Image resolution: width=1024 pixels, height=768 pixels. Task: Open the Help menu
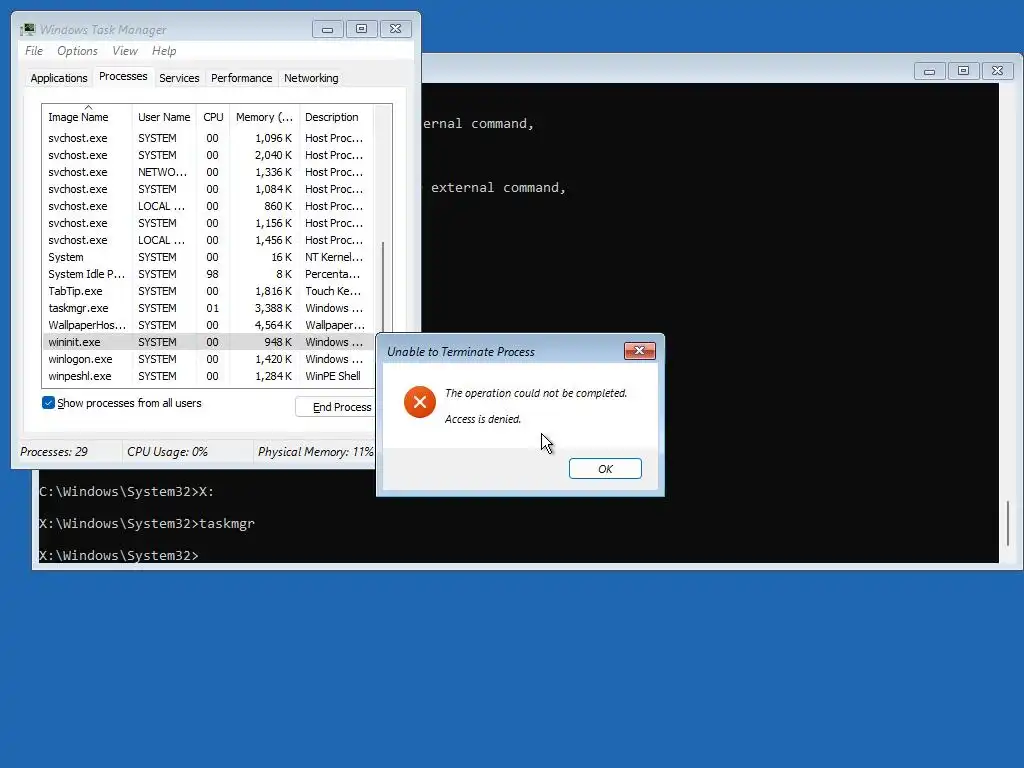pyautogui.click(x=164, y=51)
